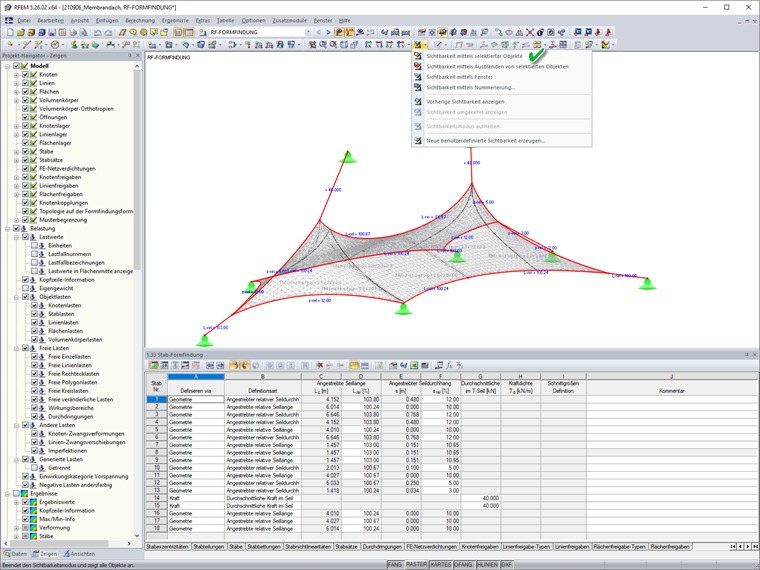Uncheck the Linien checkbox
The width and height of the screenshot is (760, 570).
(x=25, y=83)
